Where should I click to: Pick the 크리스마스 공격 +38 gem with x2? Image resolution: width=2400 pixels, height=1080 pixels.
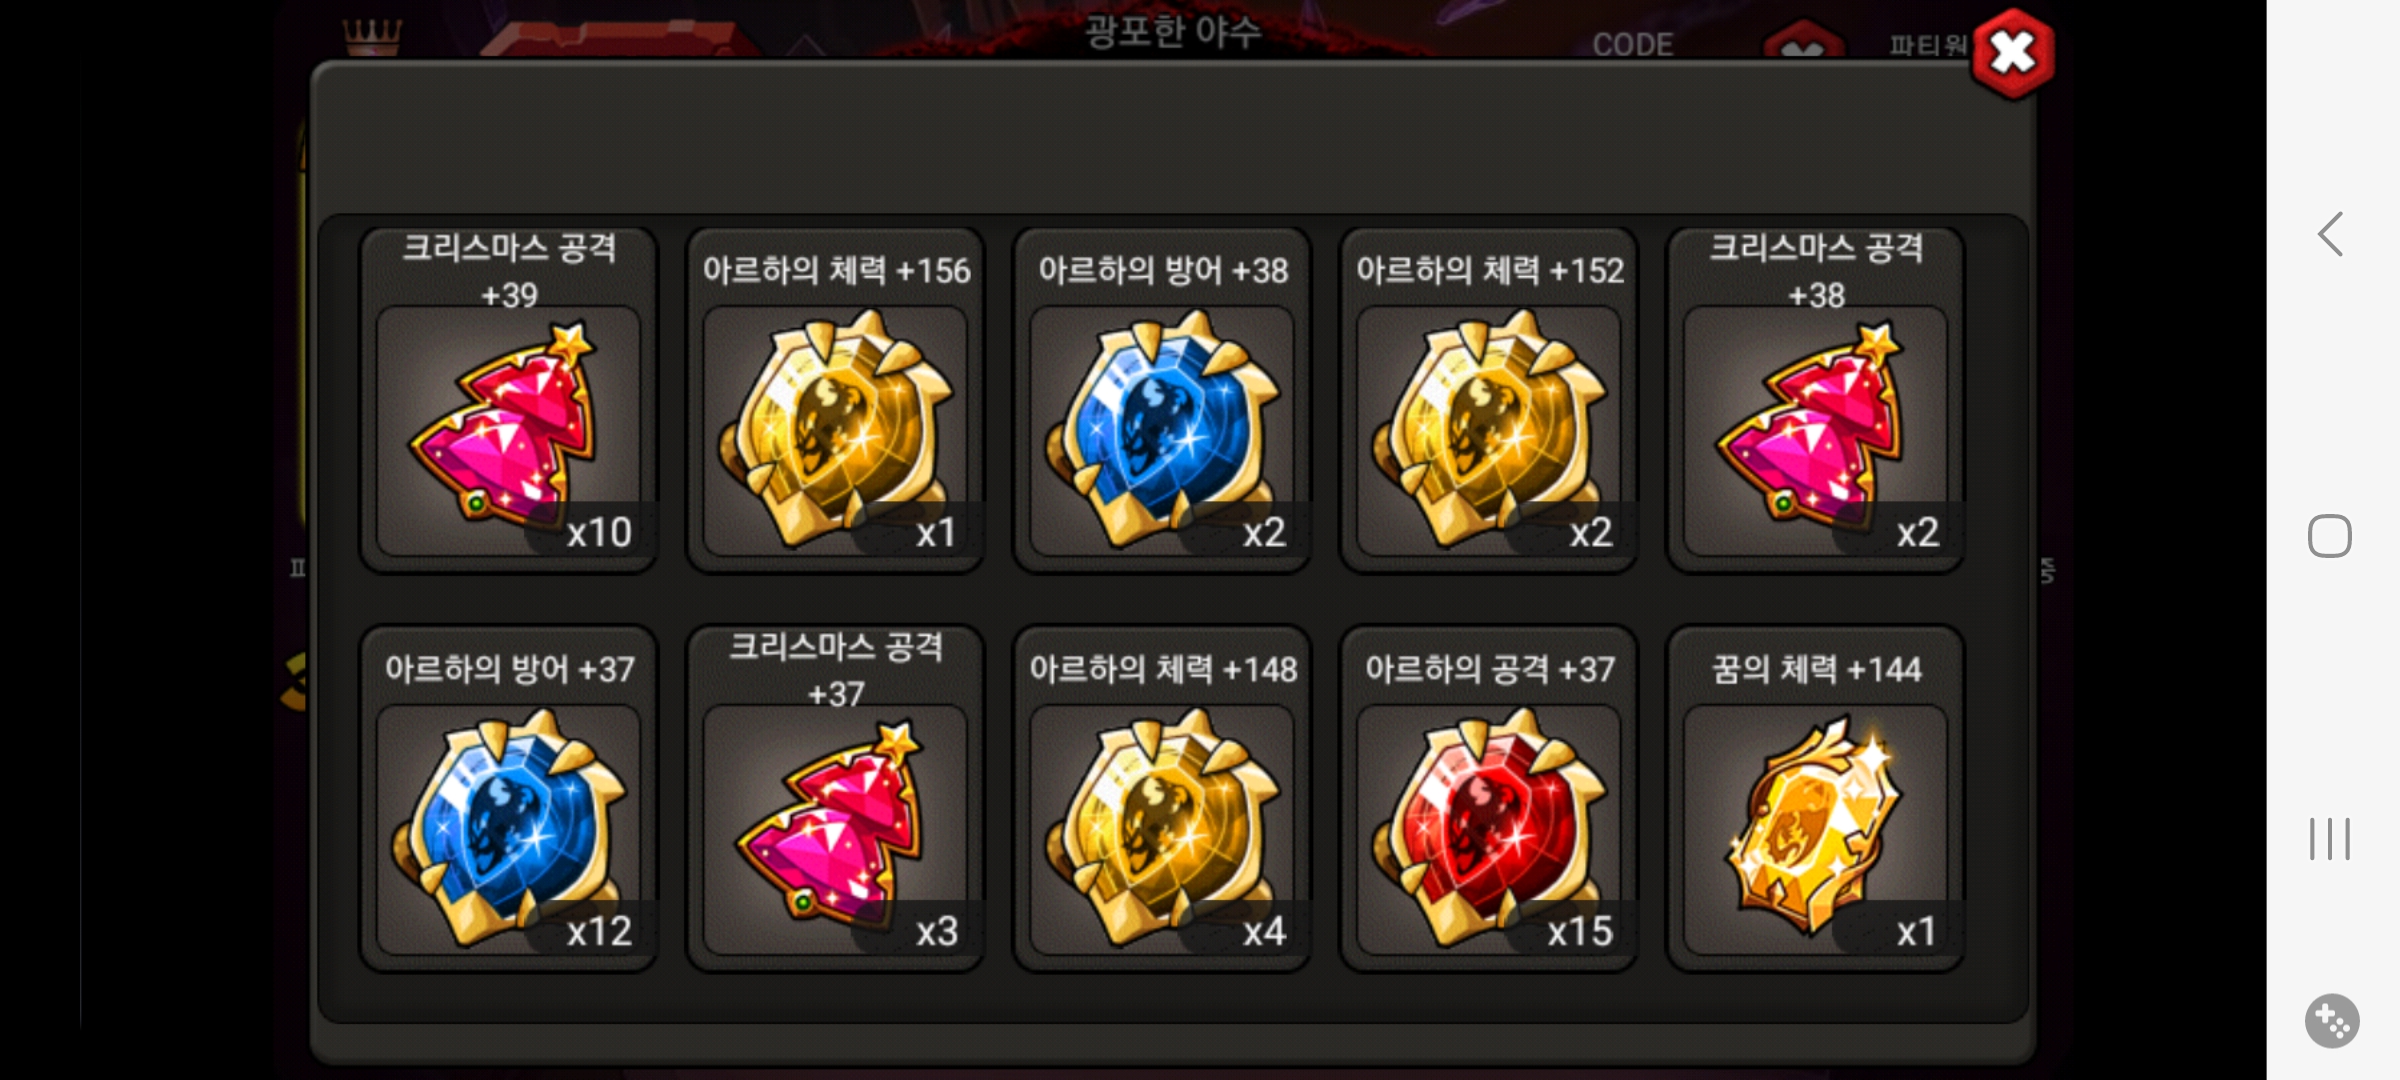[1816, 400]
